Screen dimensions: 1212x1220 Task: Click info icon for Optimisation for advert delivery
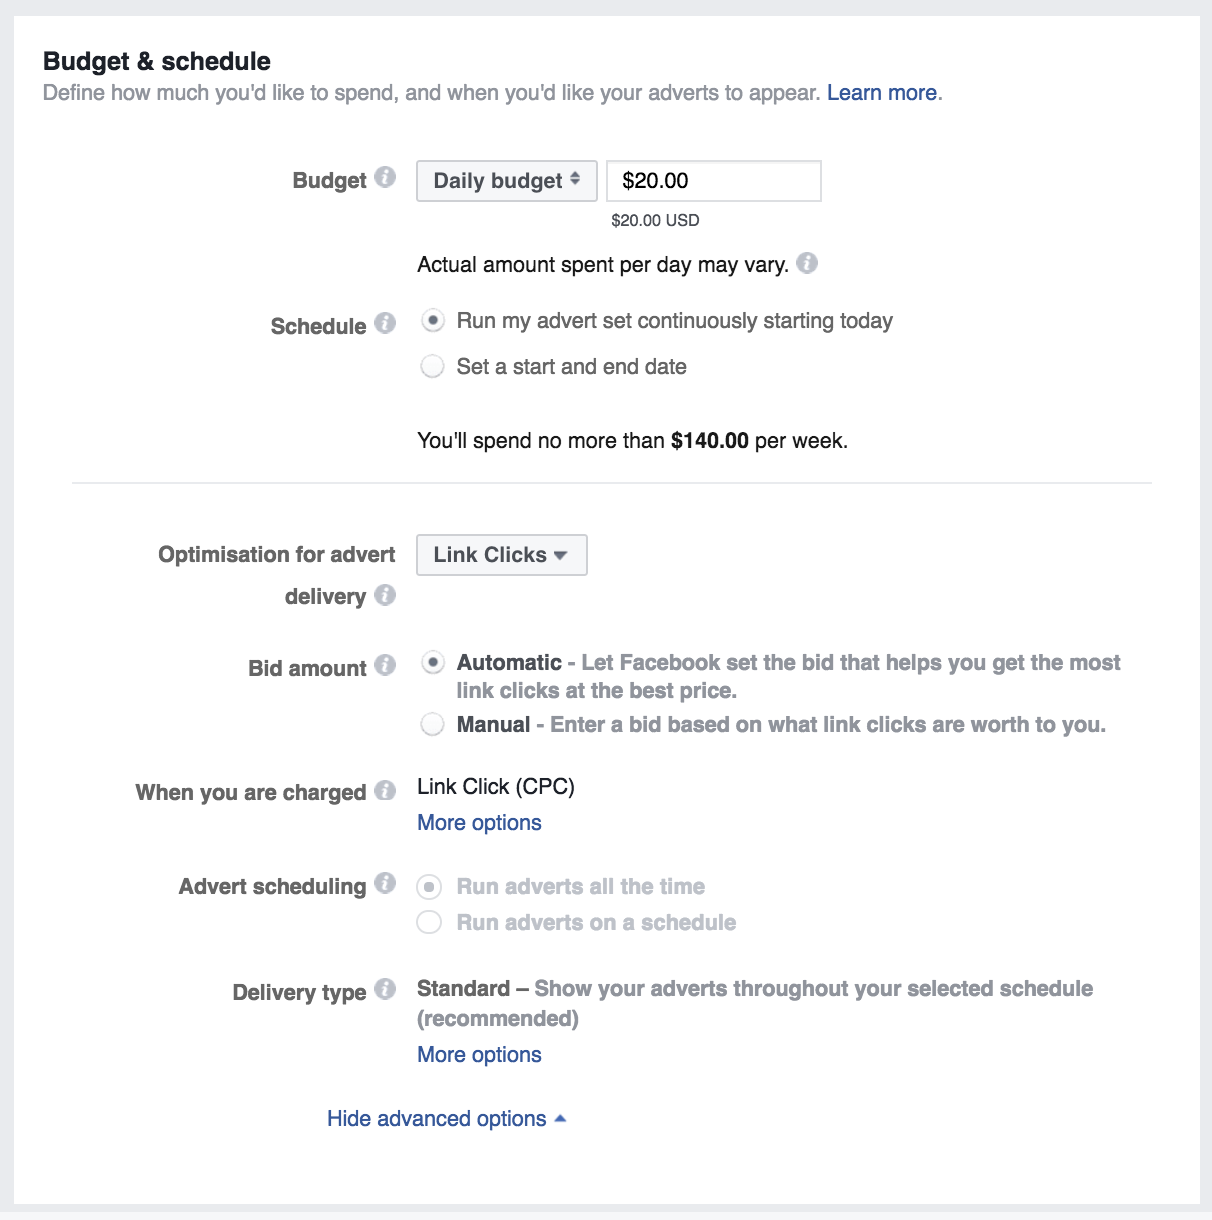coord(385,595)
